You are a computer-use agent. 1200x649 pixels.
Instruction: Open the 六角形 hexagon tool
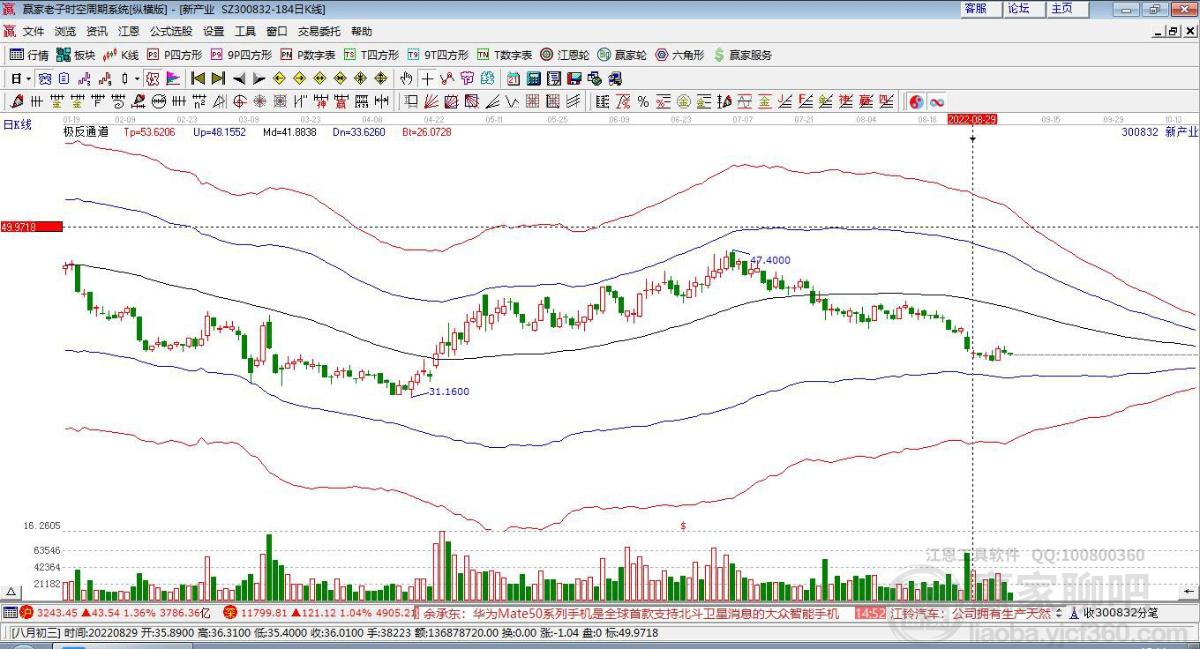pos(680,55)
